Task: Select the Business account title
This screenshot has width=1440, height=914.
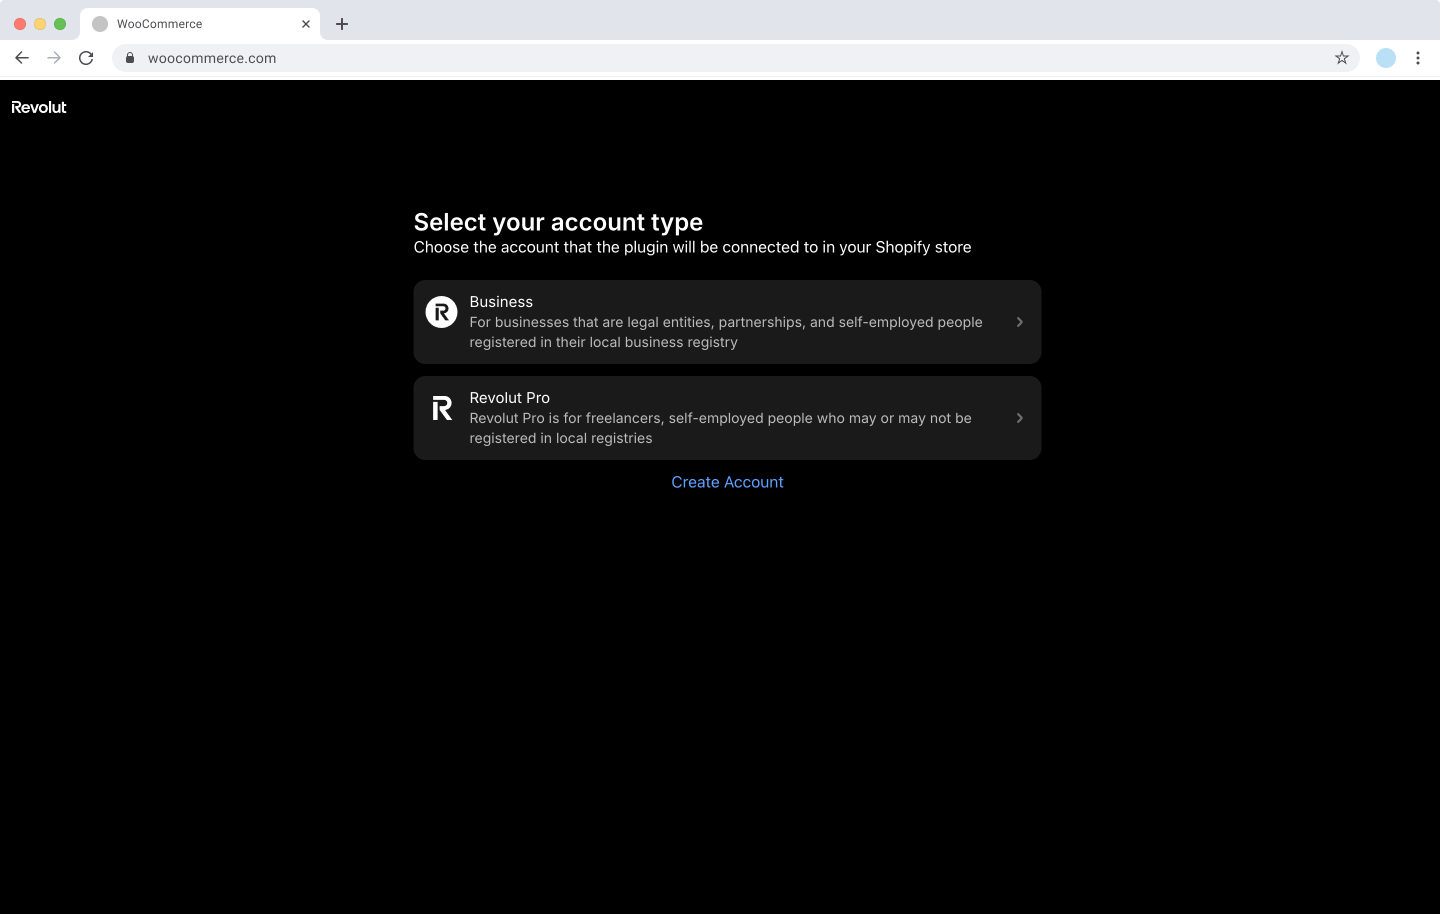Action: pyautogui.click(x=501, y=302)
